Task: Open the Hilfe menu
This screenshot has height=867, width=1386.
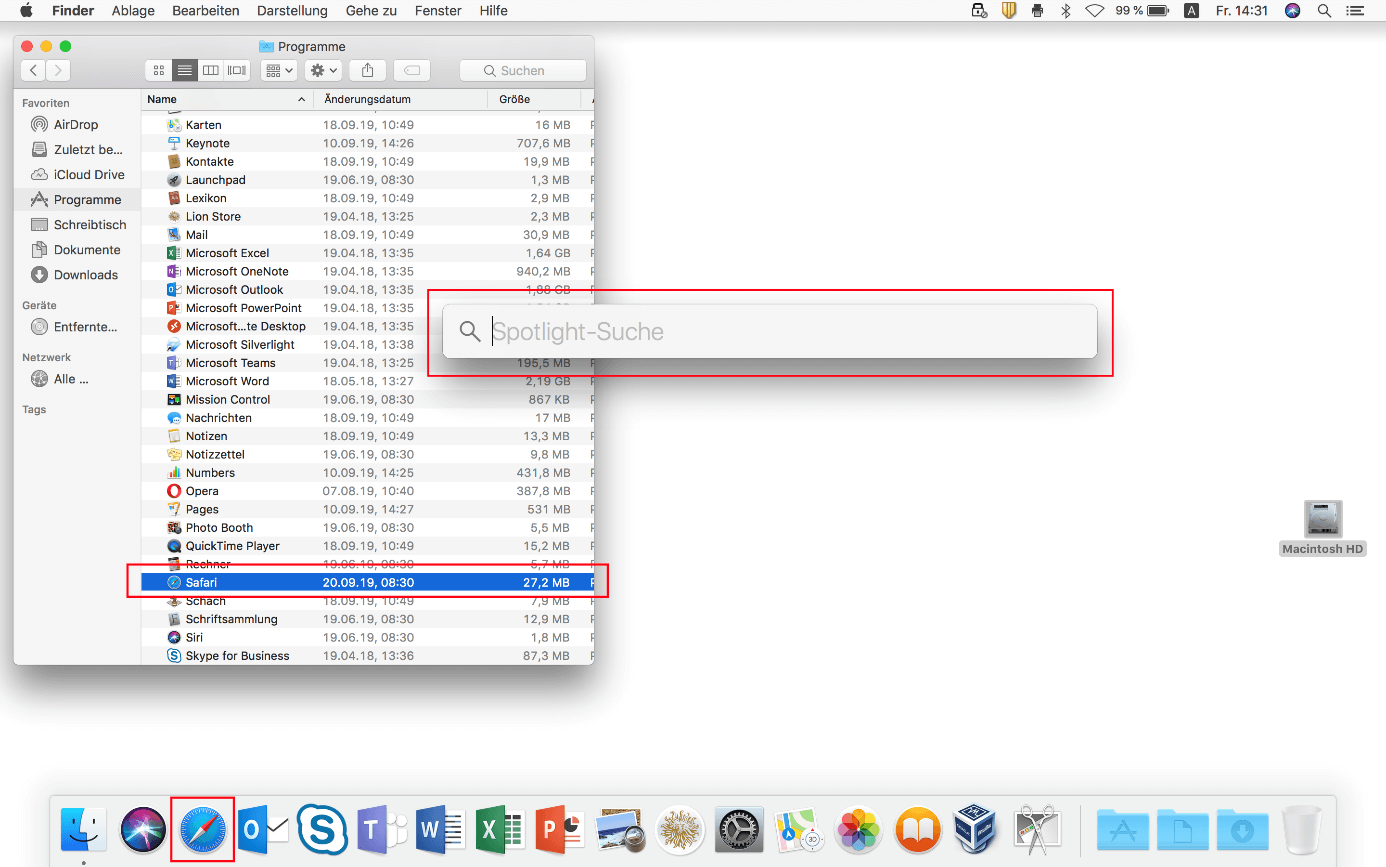Action: [493, 11]
